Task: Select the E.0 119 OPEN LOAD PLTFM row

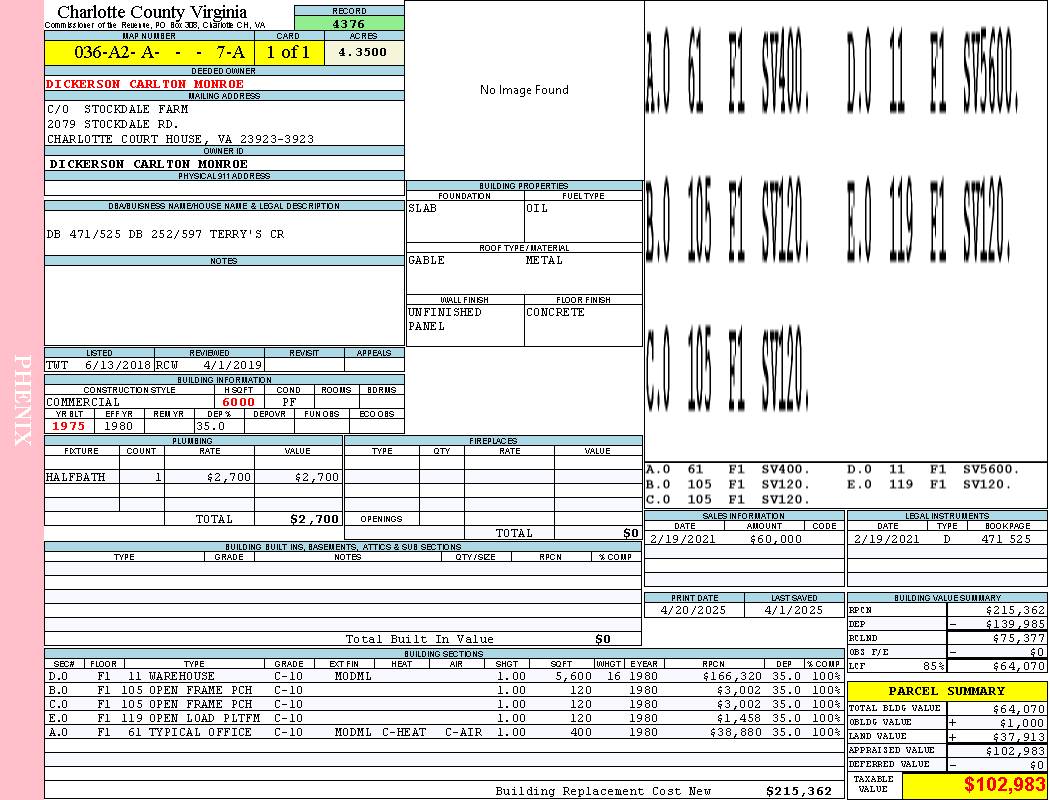Action: click(444, 718)
